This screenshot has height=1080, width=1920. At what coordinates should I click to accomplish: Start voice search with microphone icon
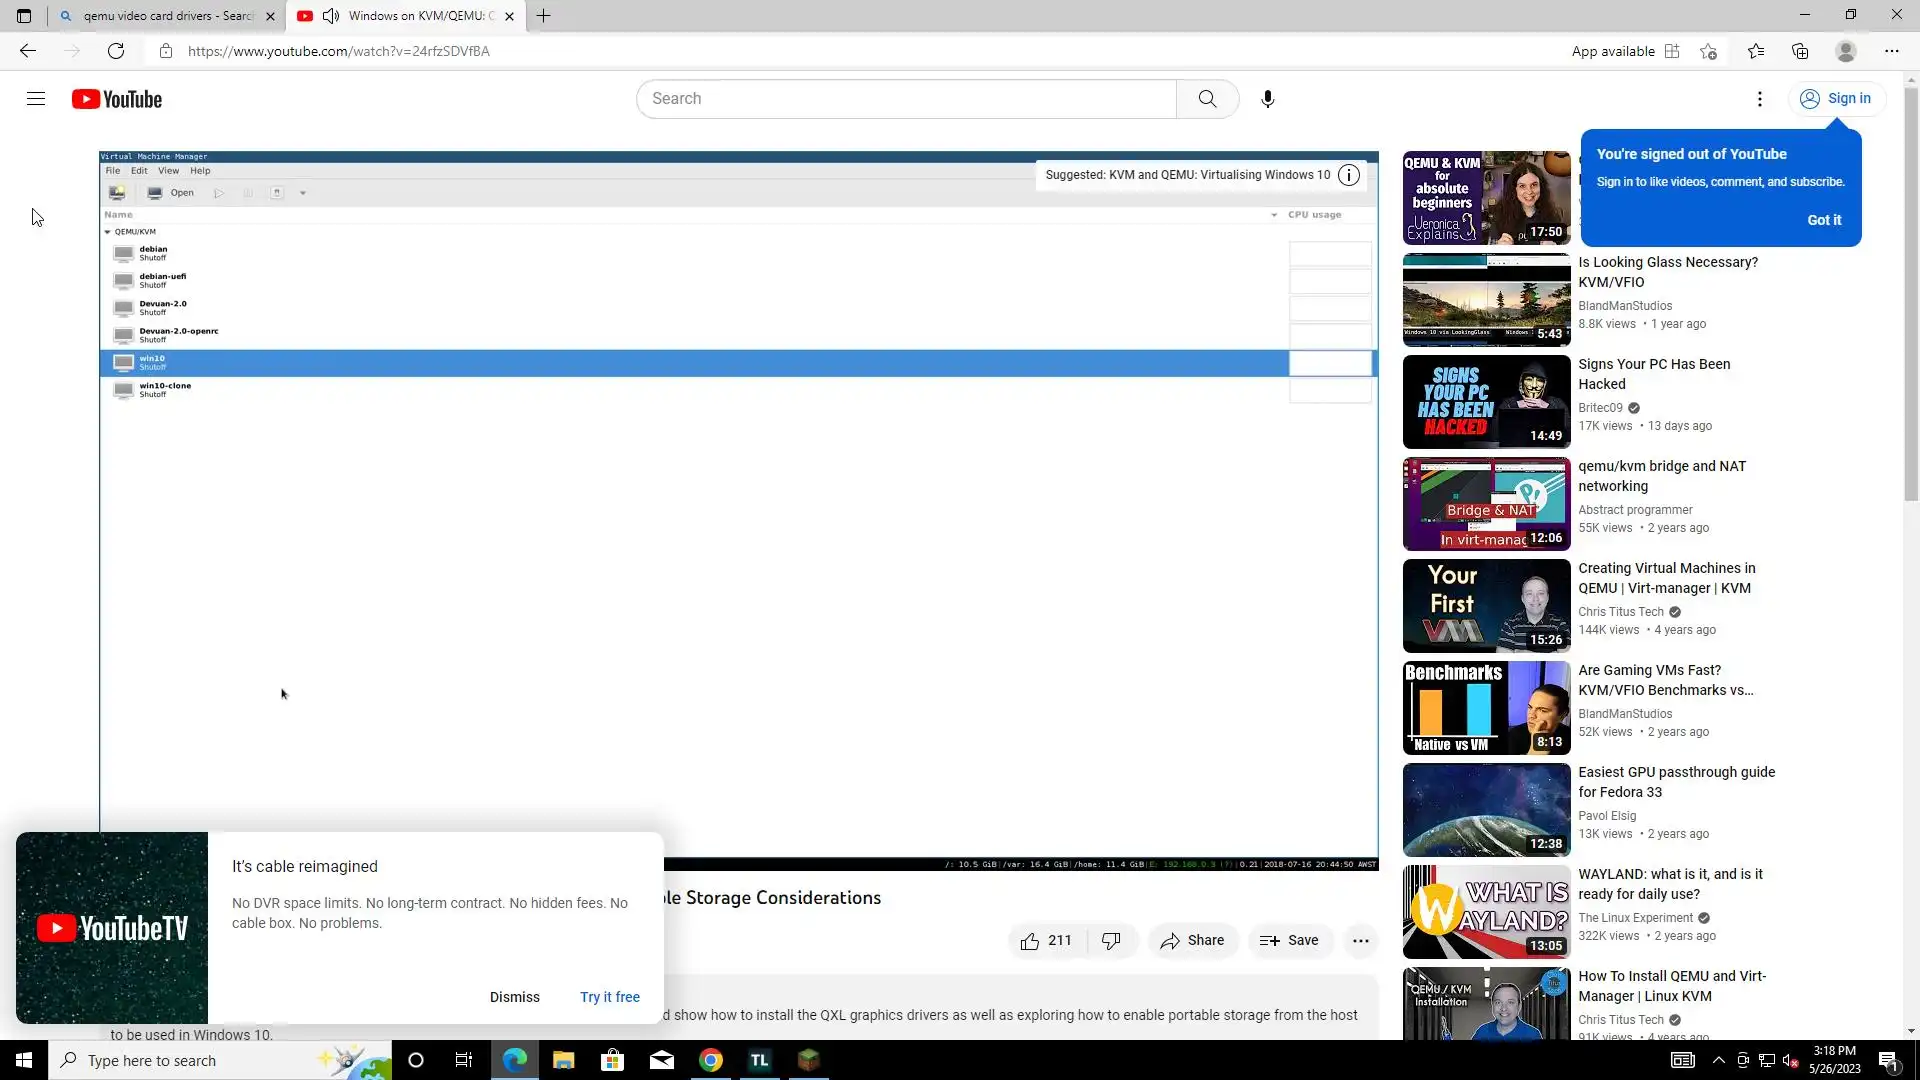1267,99
